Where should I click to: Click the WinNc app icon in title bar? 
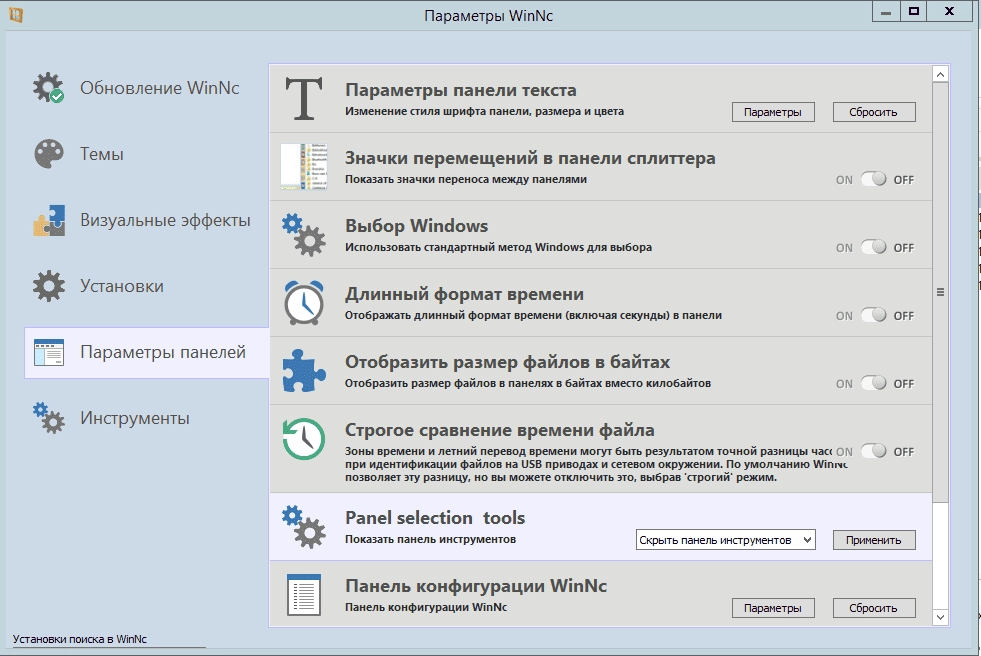pyautogui.click(x=16, y=14)
